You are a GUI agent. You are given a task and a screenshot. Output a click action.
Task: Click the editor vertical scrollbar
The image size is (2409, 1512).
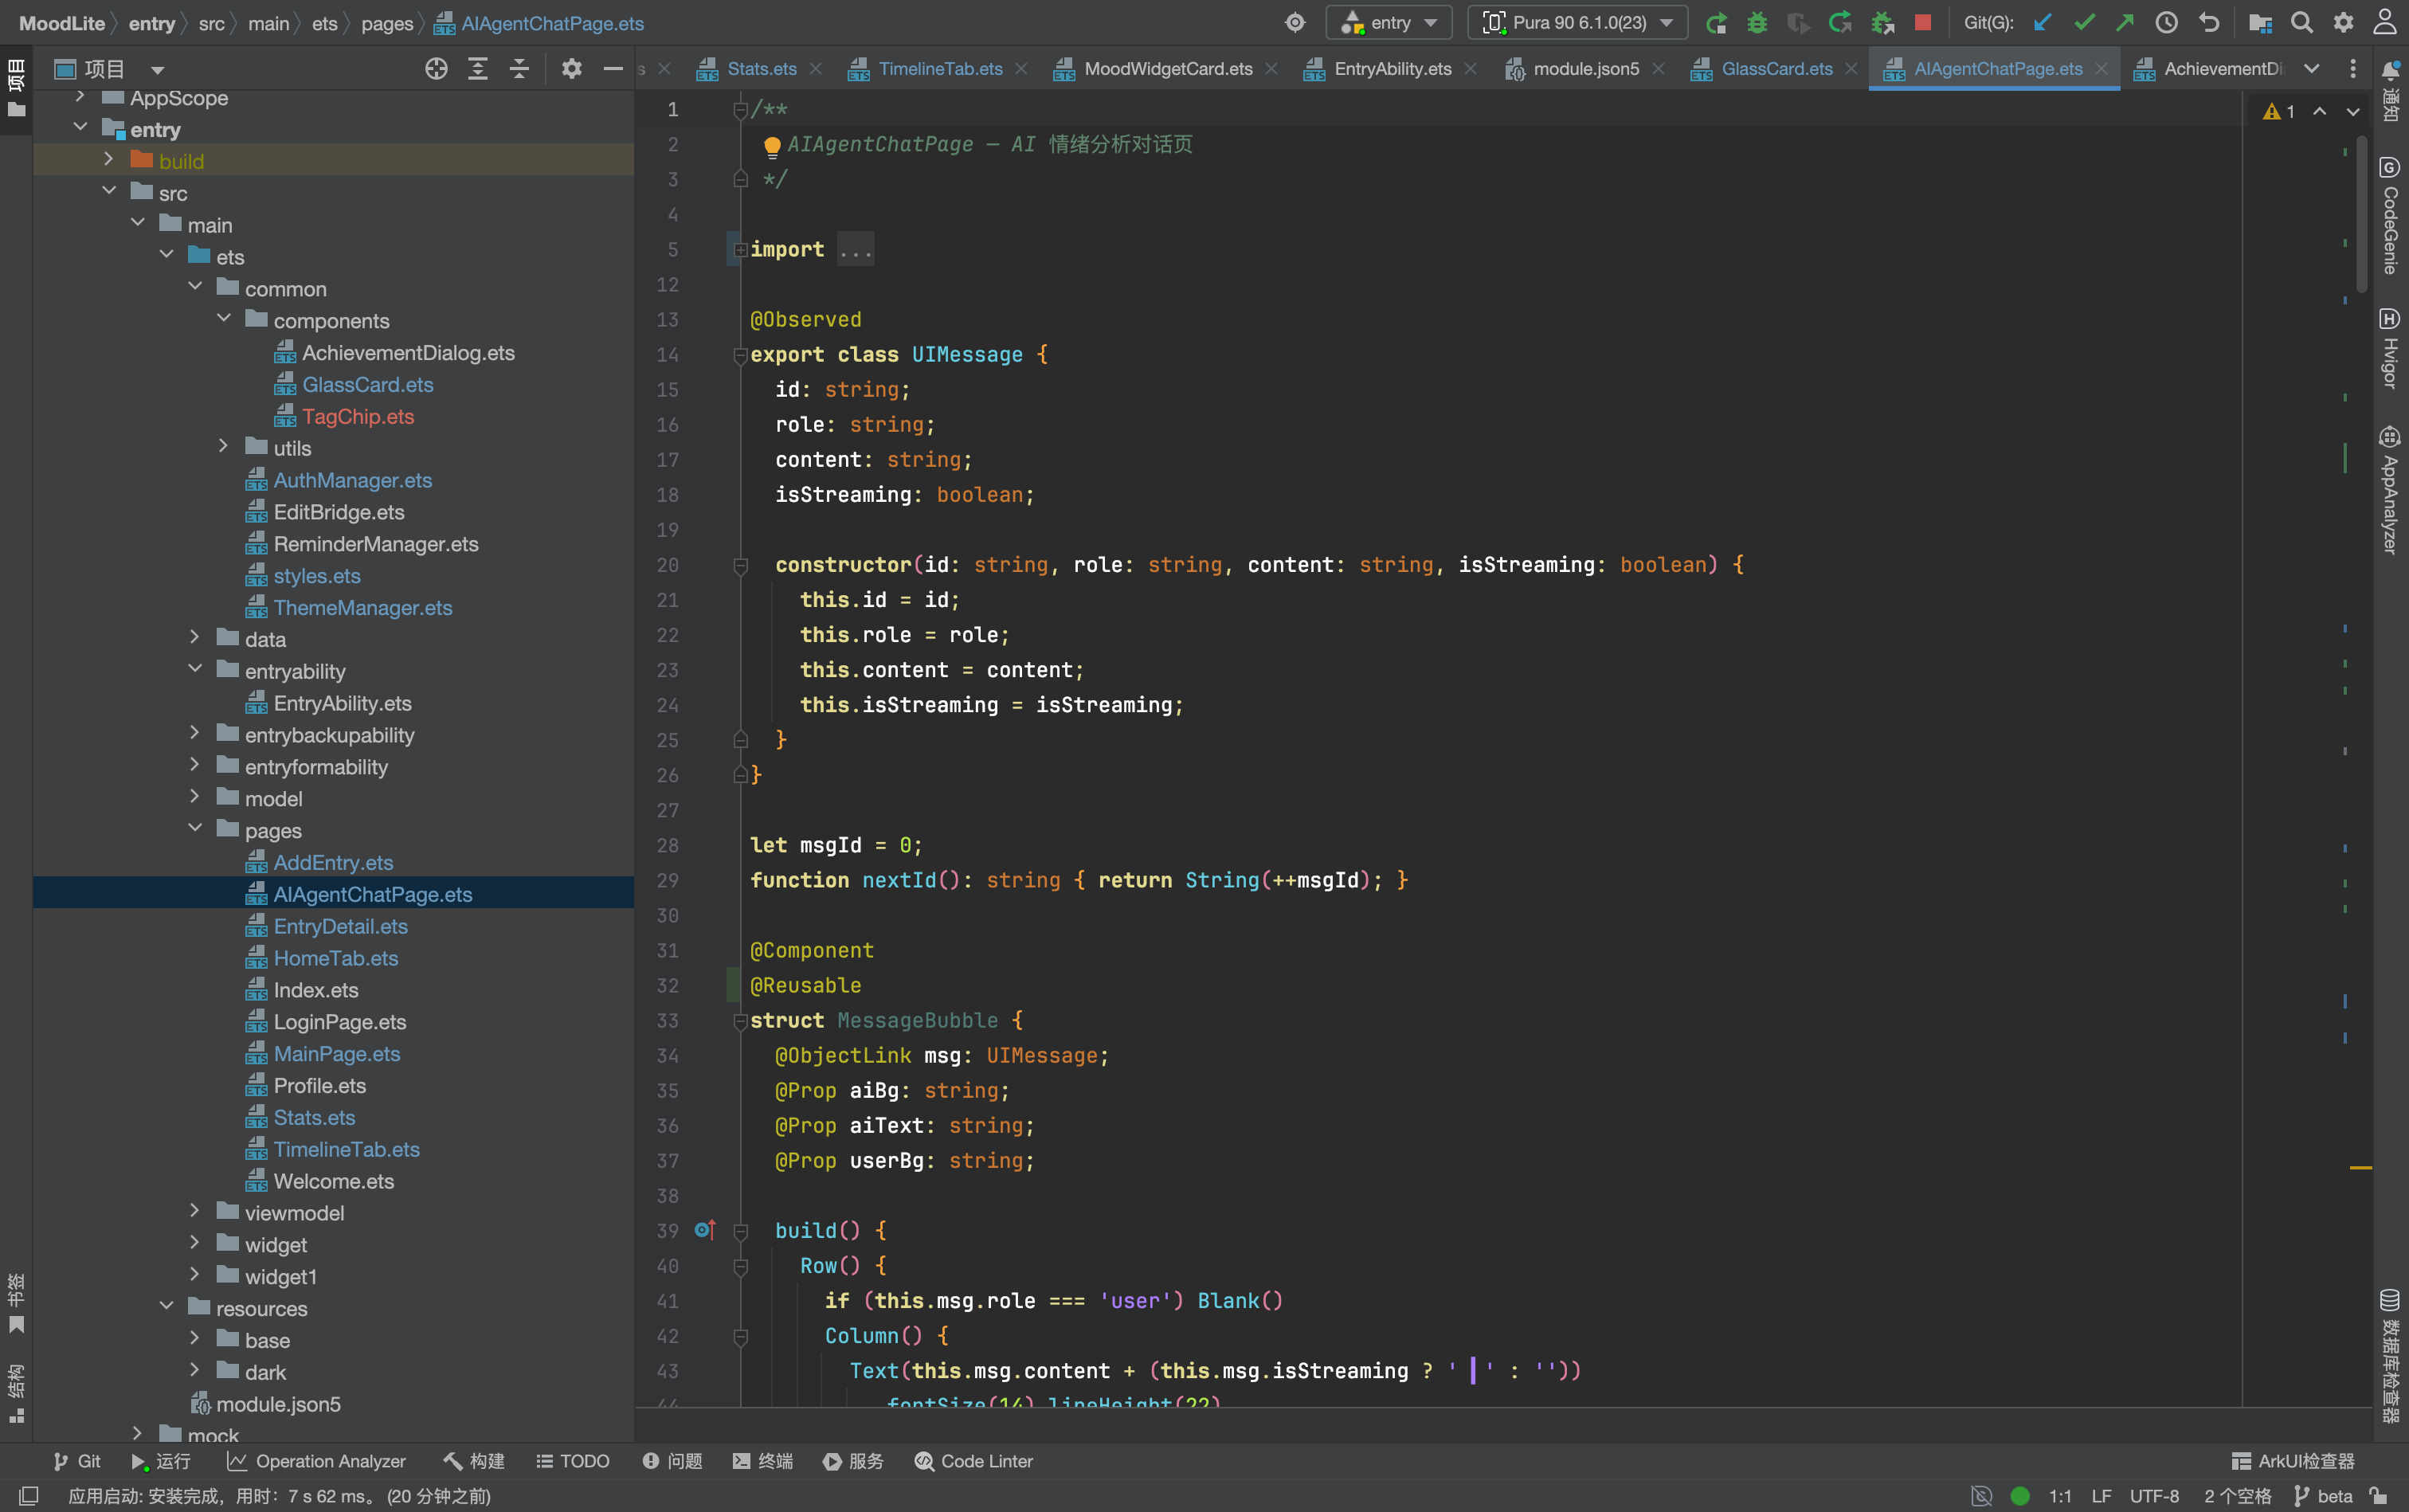[2361, 213]
